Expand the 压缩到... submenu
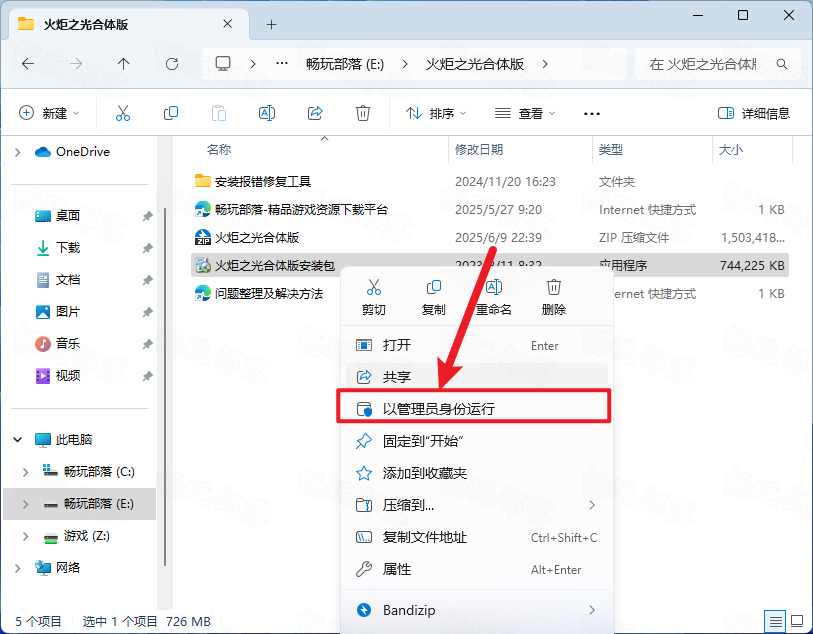Viewport: 813px width, 634px height. coord(592,505)
